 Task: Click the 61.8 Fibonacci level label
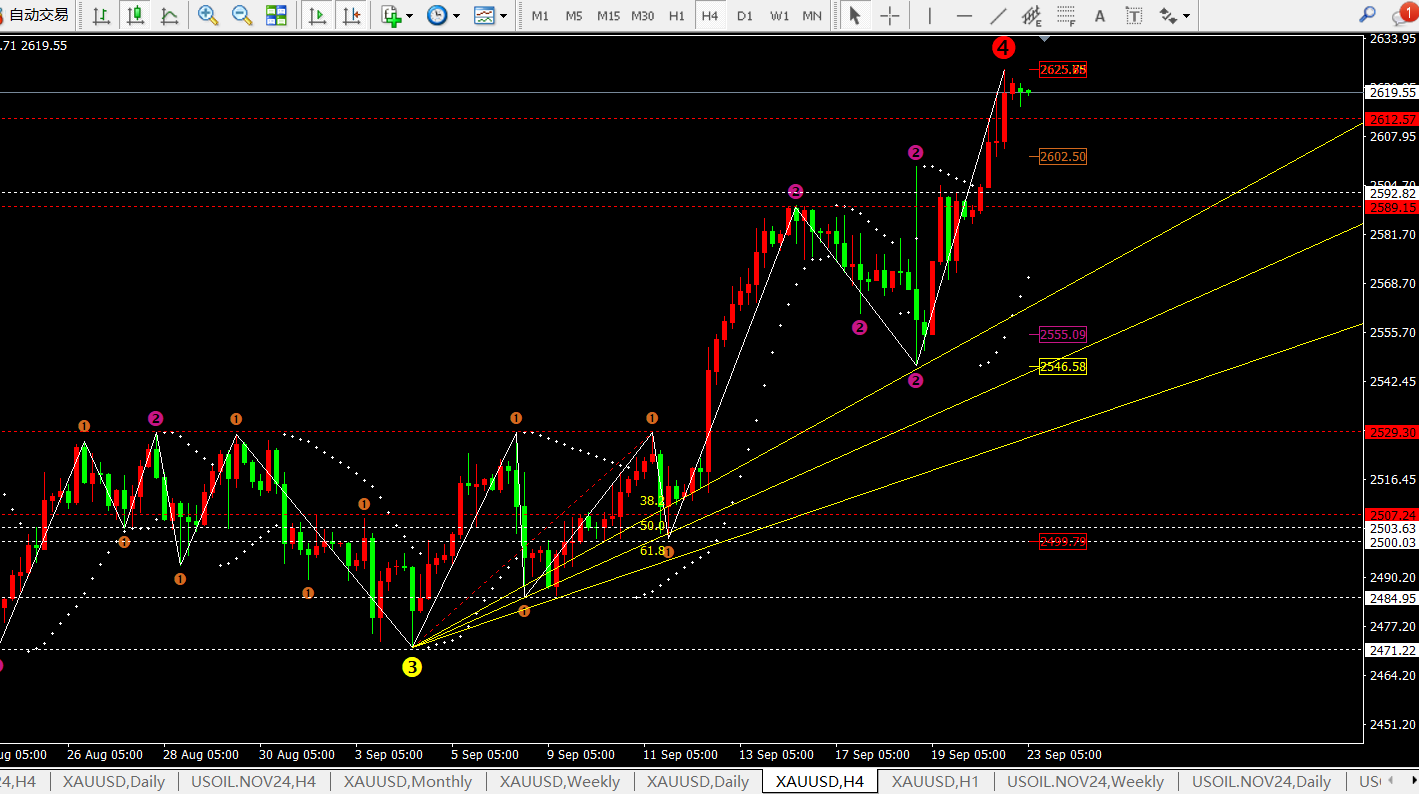652,550
